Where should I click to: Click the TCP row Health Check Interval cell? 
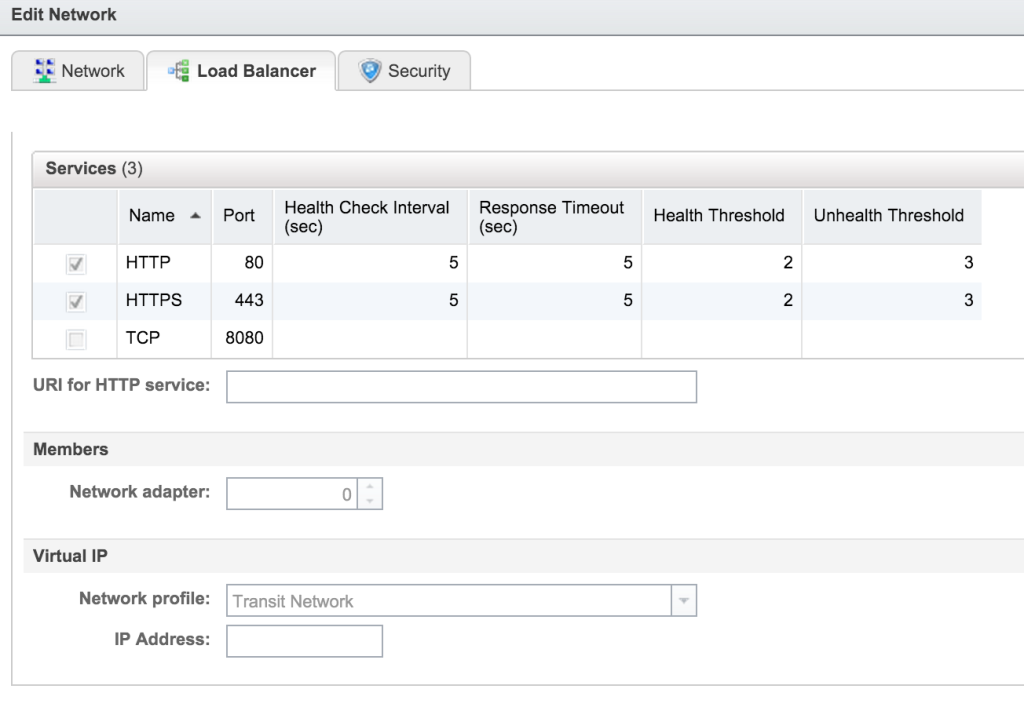[x=369, y=338]
